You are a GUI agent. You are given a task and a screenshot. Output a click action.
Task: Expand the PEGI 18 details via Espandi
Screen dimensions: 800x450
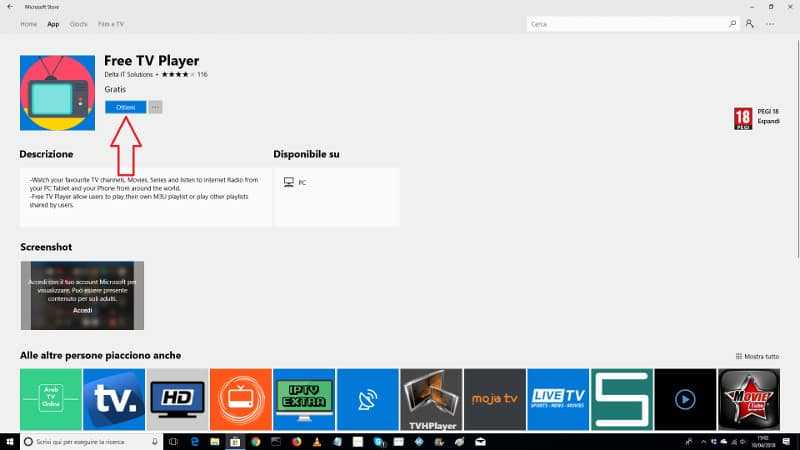(768, 121)
